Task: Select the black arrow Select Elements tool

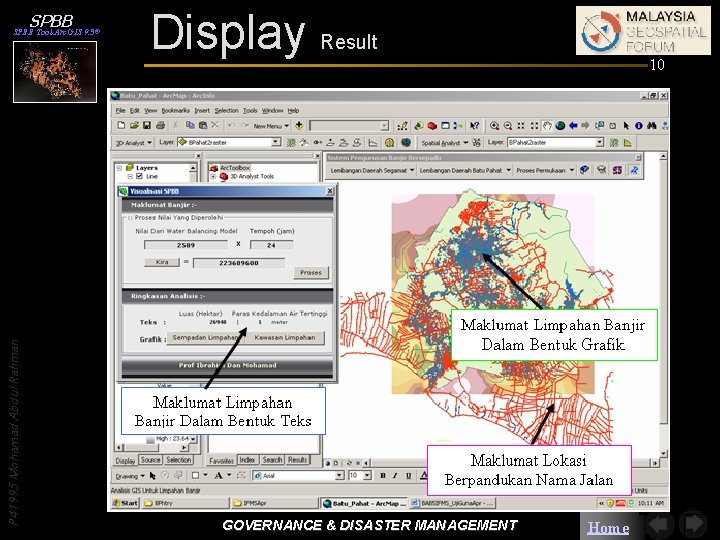Action: (x=626, y=125)
